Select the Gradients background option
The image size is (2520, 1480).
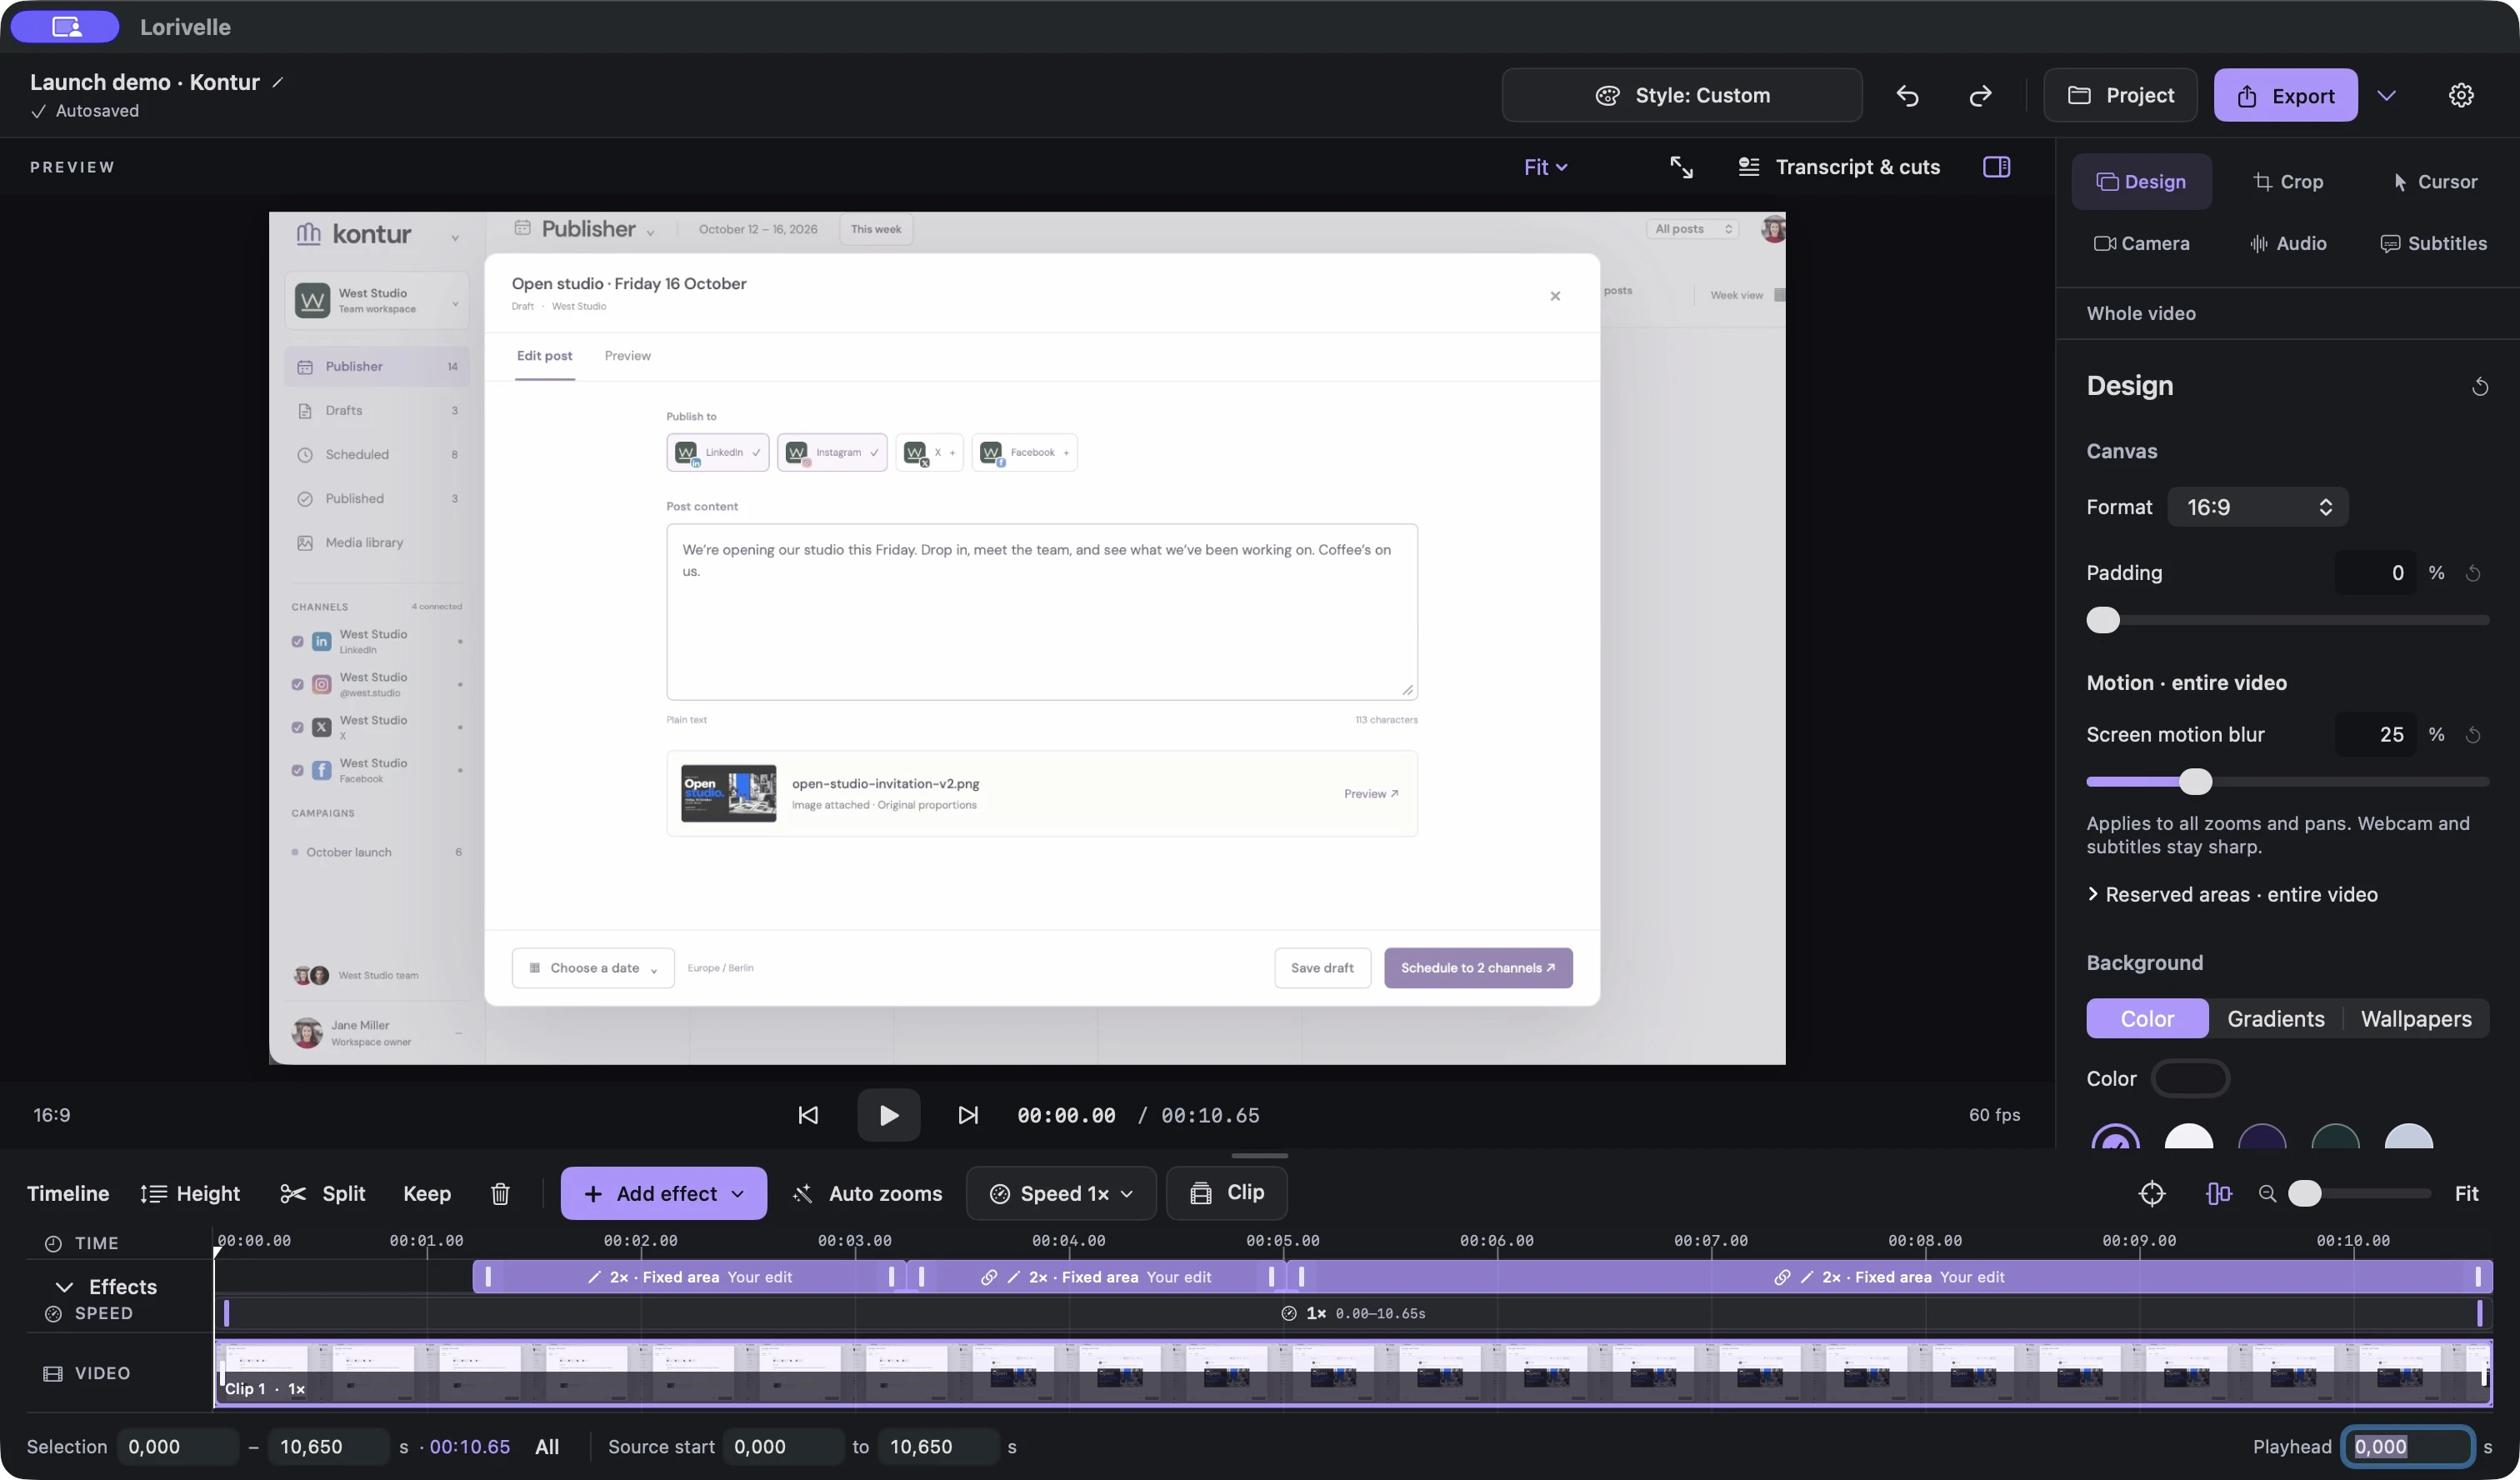(x=2275, y=1018)
